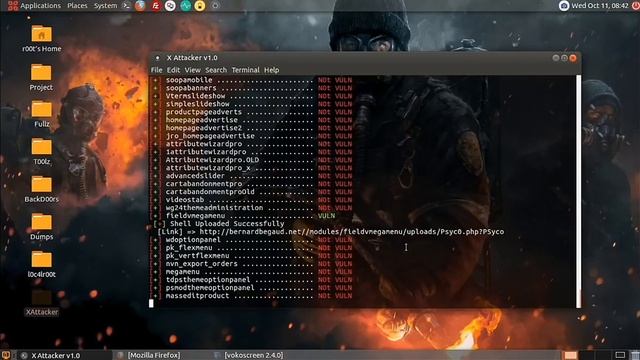Click the 'advancedslider' module row
This screenshot has width=640, height=360.
click(253, 176)
